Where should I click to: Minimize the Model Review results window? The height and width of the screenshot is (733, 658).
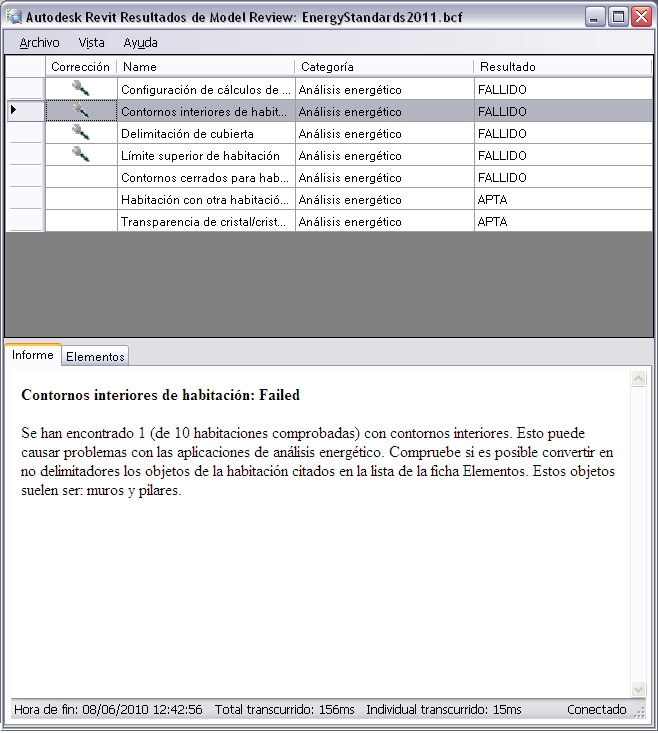[594, 17]
